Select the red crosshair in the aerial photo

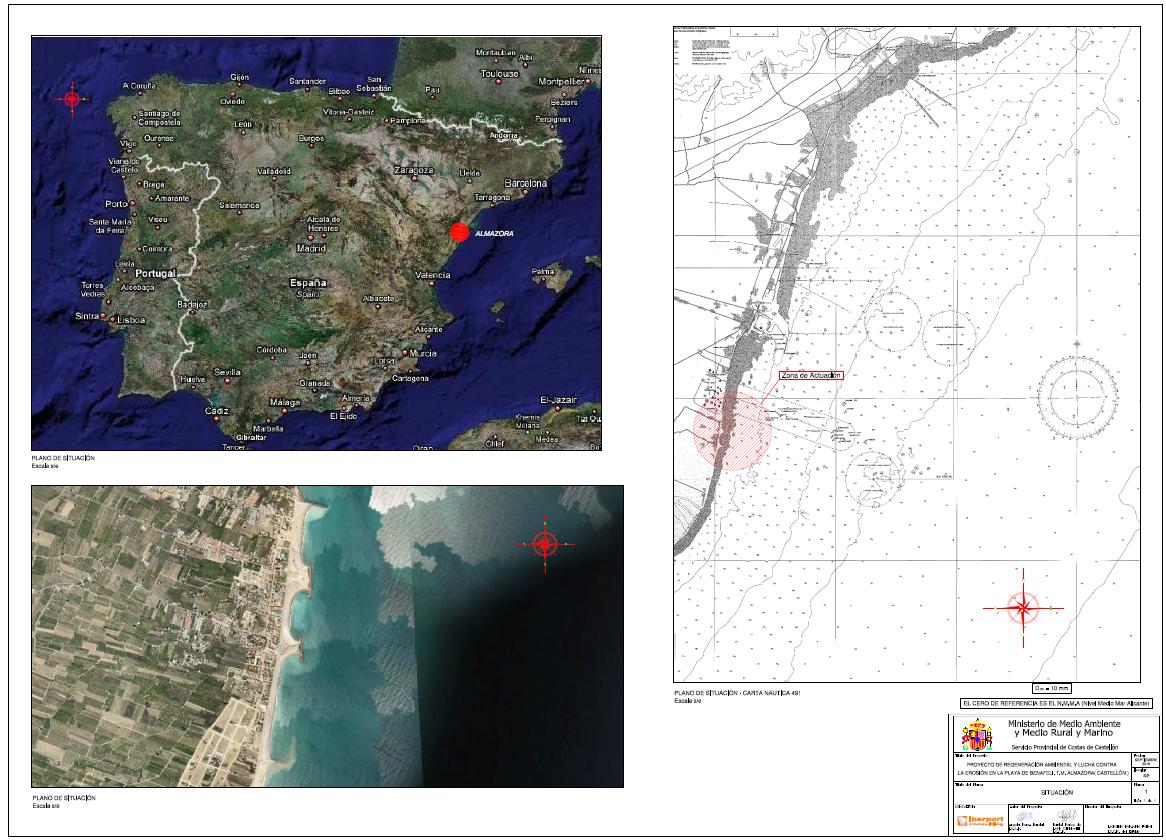click(543, 545)
